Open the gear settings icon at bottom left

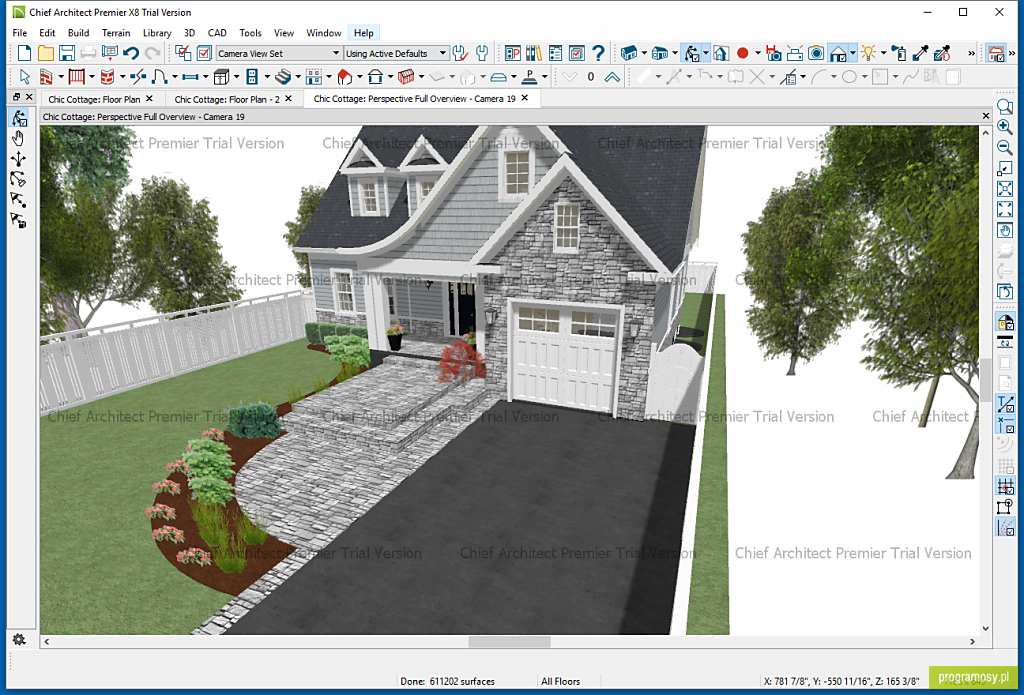19,639
